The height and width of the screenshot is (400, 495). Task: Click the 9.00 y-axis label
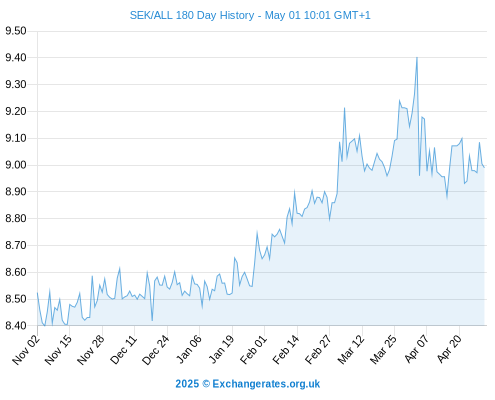point(16,165)
